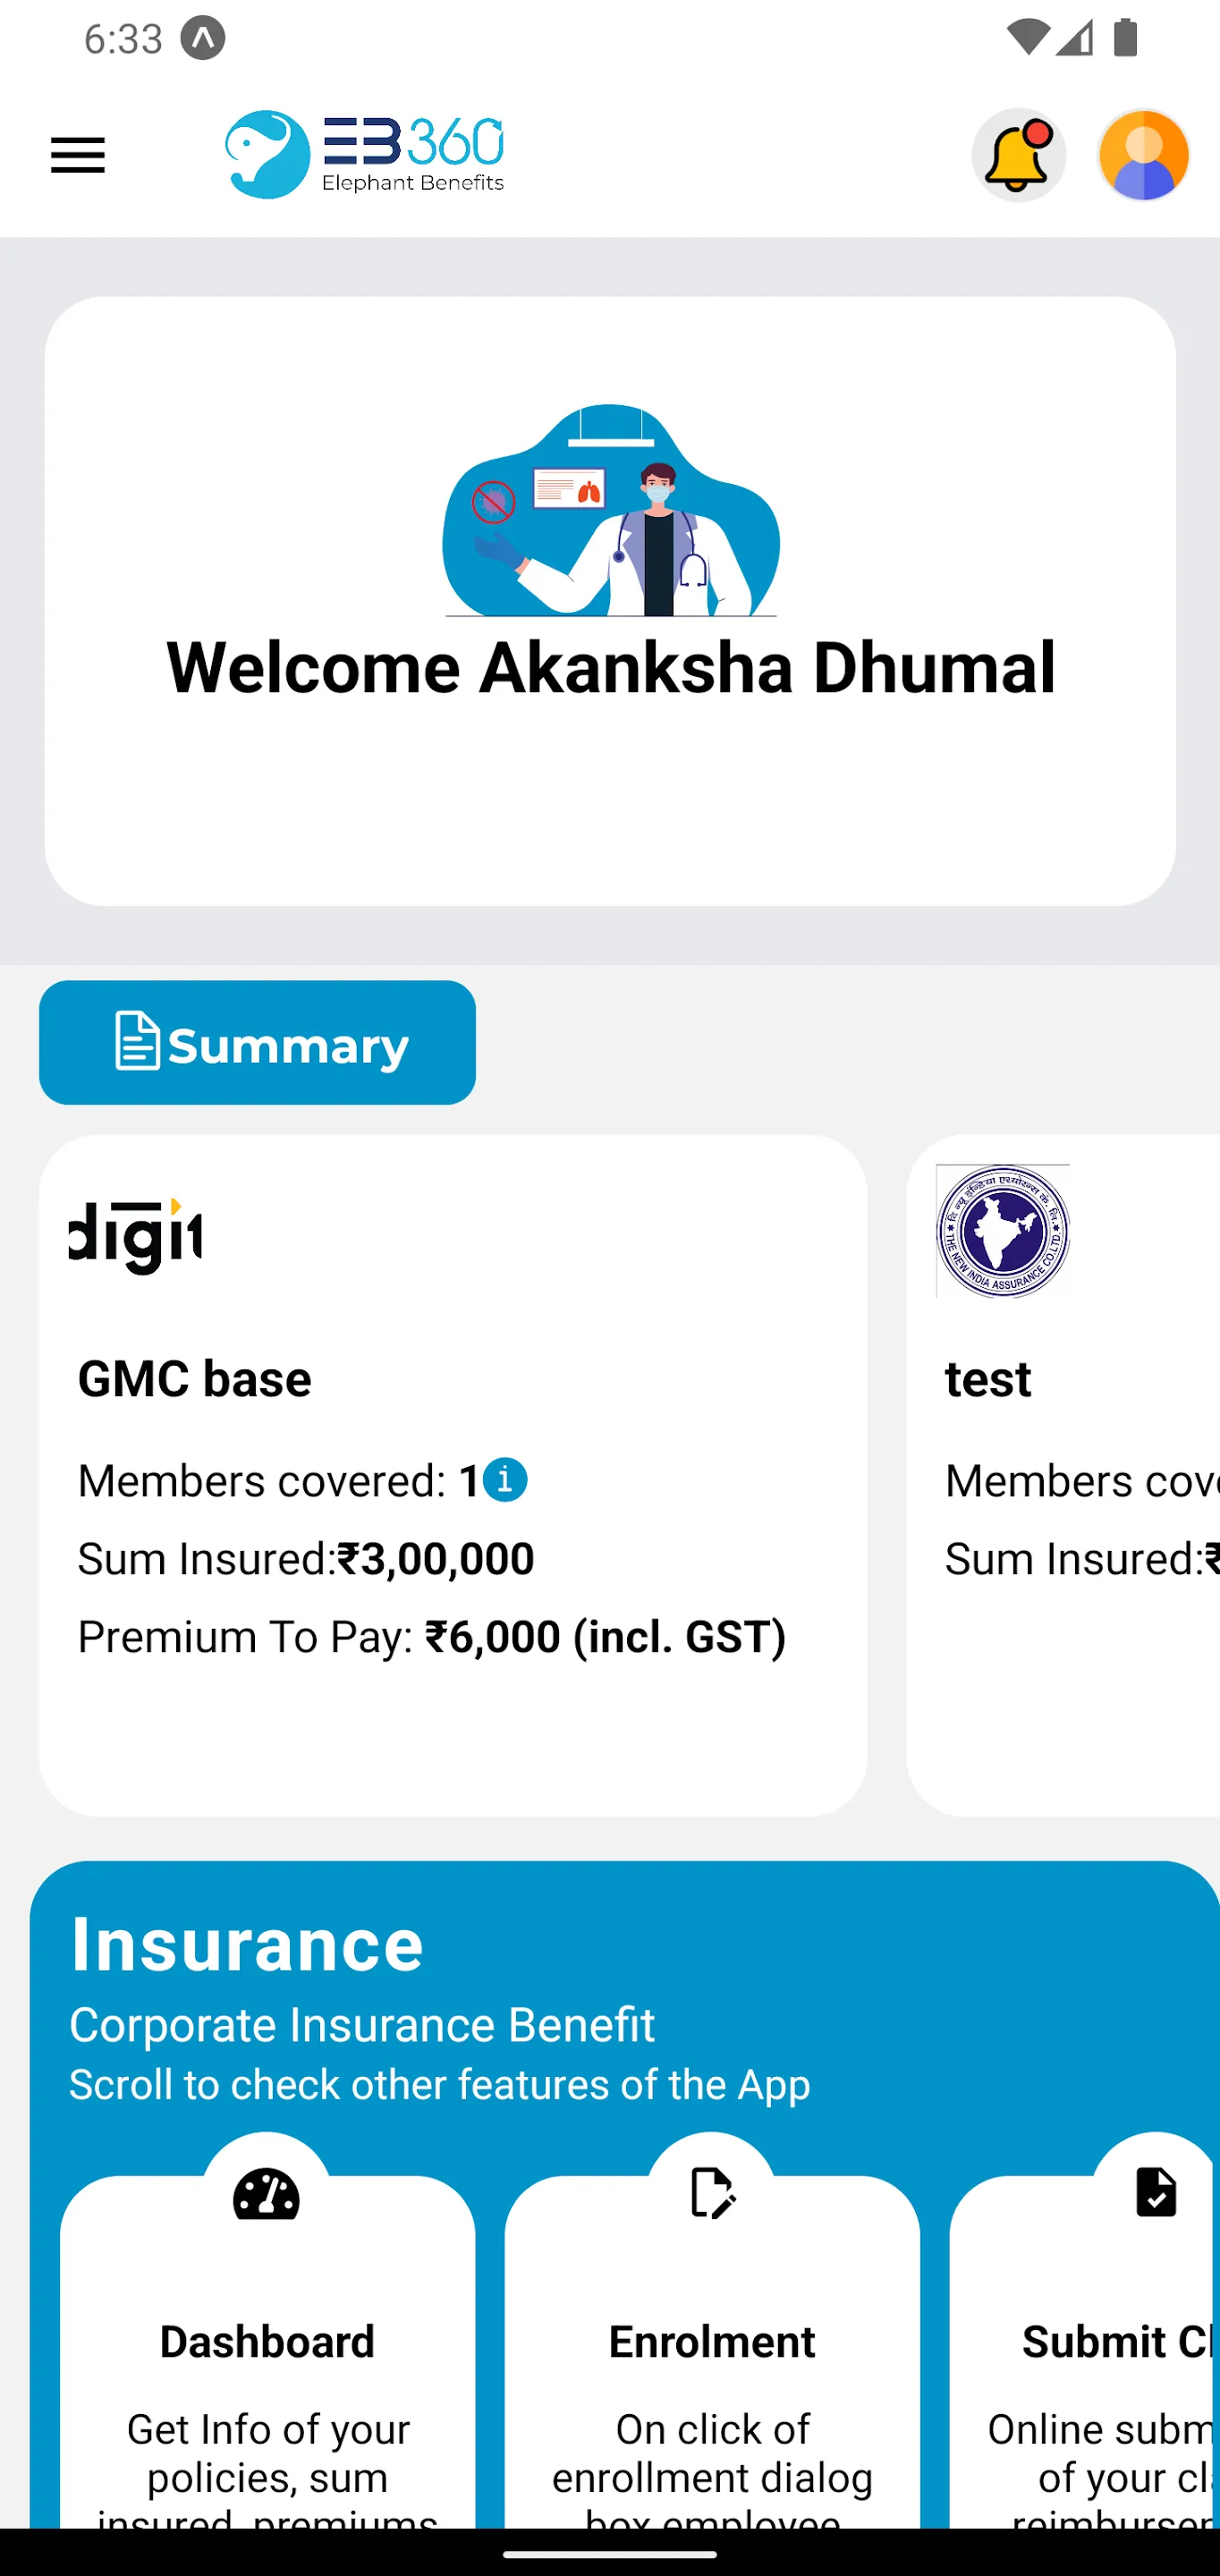The image size is (1220, 2576).
Task: Tap the doctor illustration in welcome card
Action: tap(611, 510)
